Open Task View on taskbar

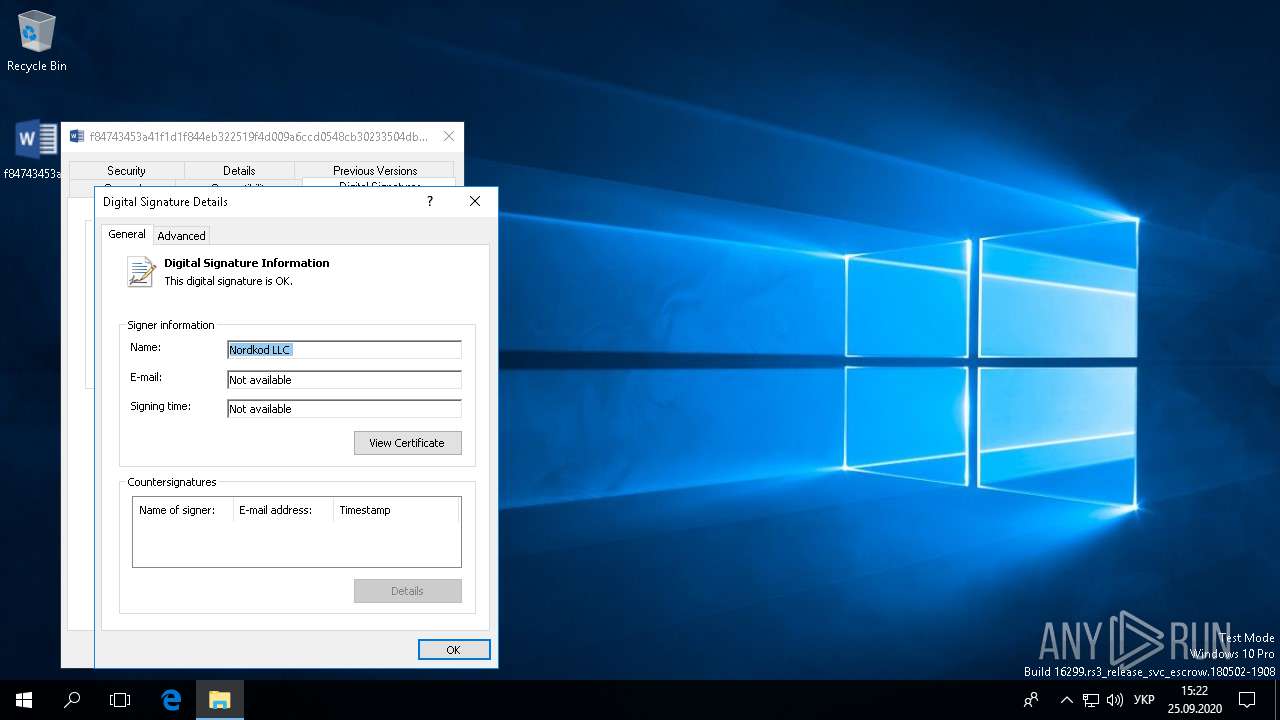point(120,700)
